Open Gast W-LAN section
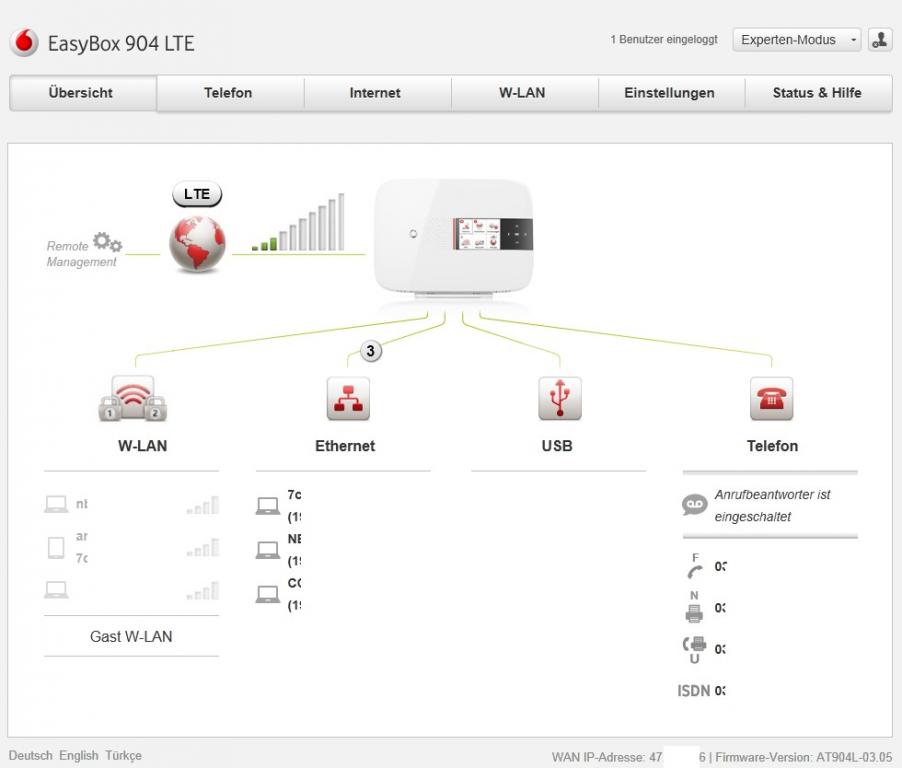The height and width of the screenshot is (768, 902). (x=131, y=636)
